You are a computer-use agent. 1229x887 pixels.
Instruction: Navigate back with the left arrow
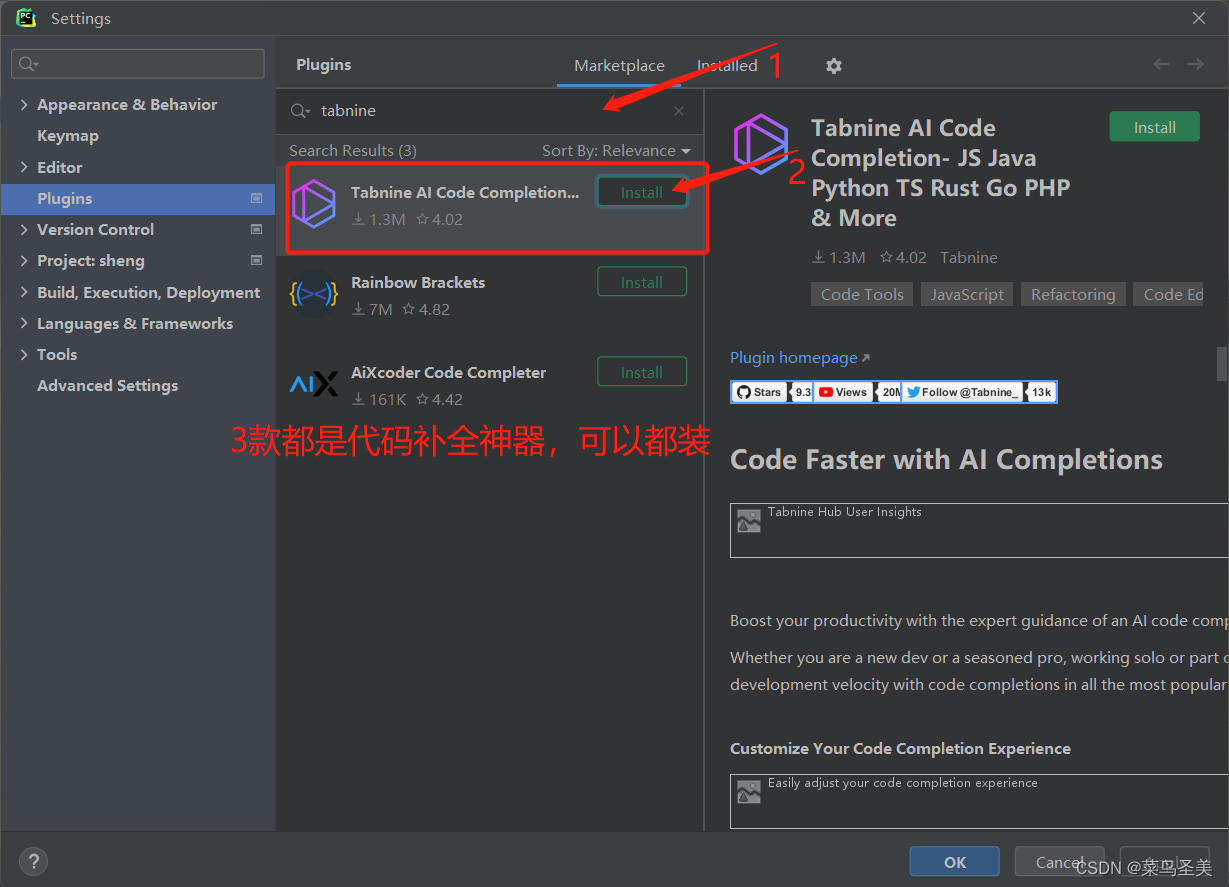point(1161,64)
